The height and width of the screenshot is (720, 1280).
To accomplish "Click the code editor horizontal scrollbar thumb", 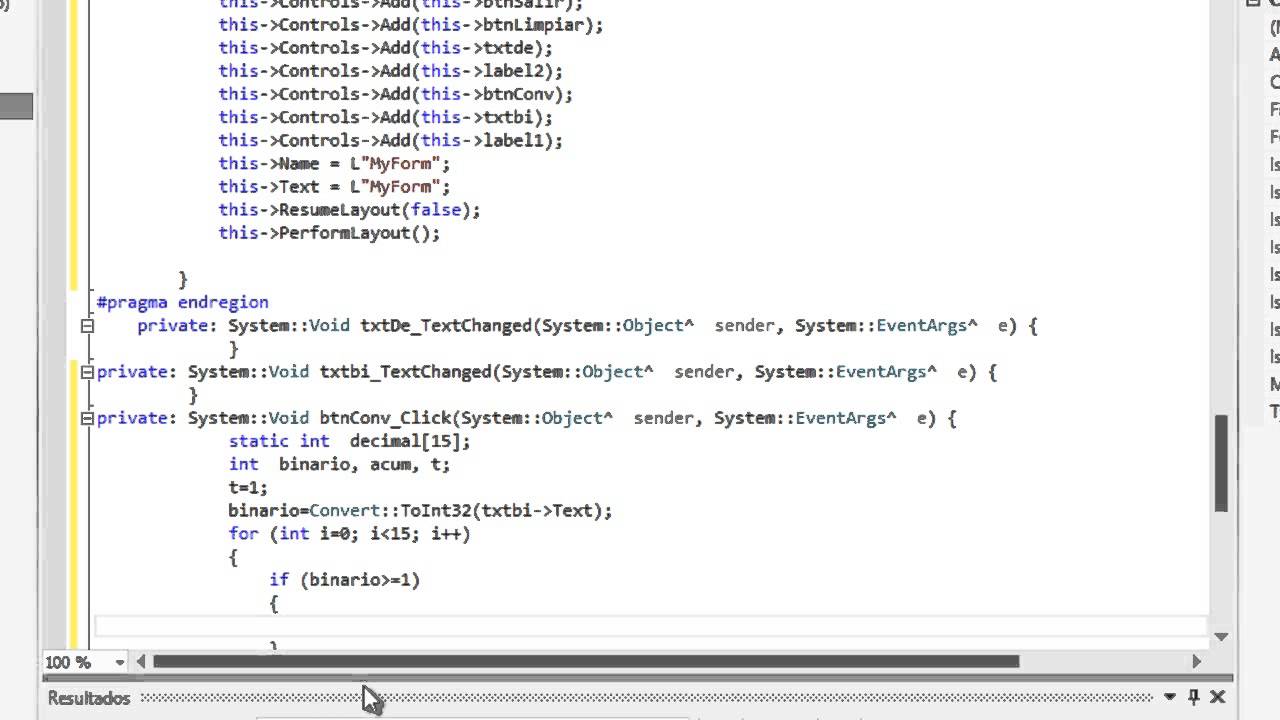I will [x=585, y=661].
